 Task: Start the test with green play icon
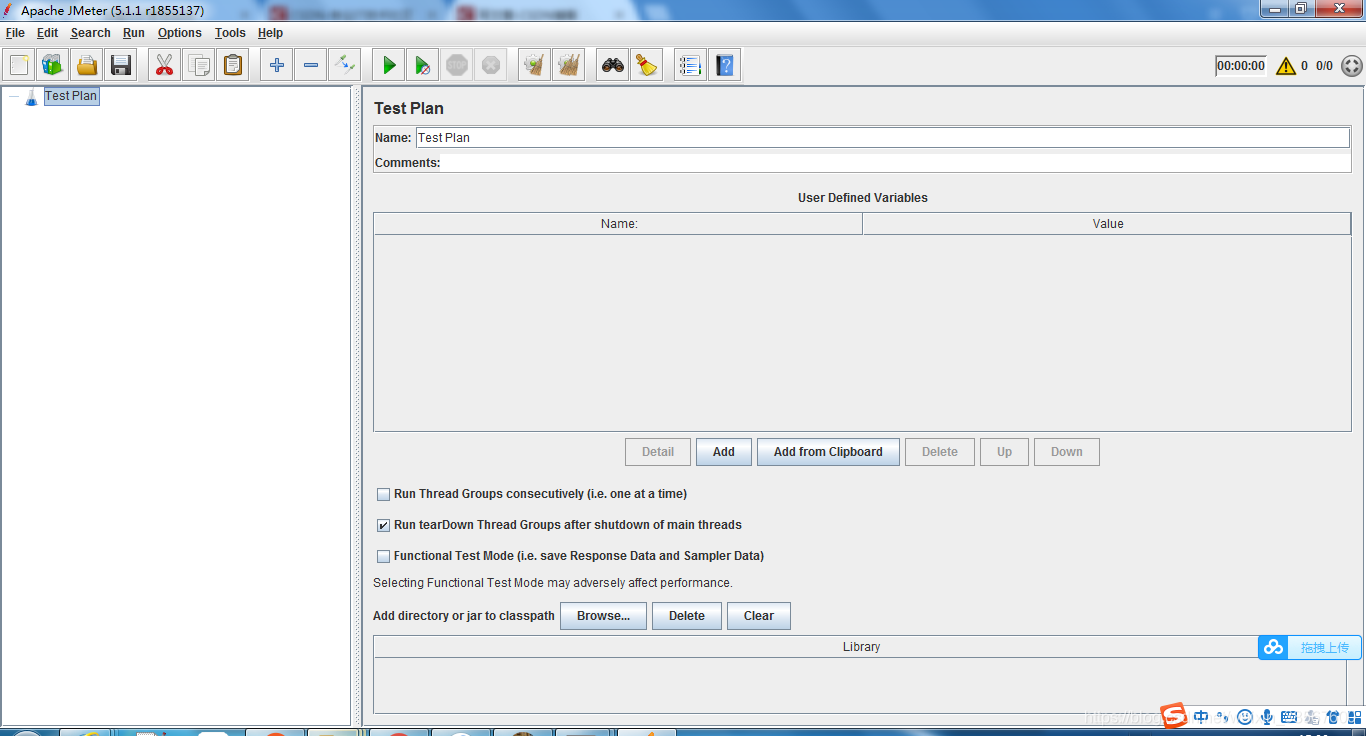pos(389,66)
